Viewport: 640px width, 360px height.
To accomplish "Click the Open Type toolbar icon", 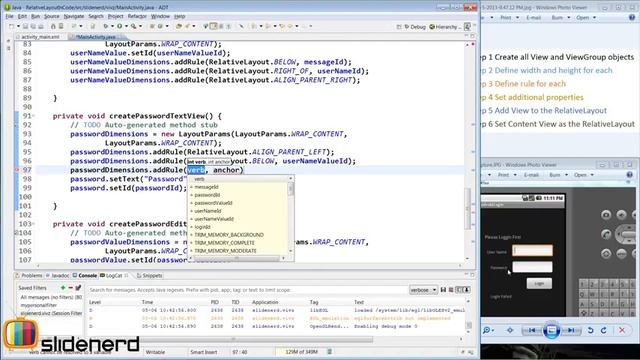I will (178, 26).
